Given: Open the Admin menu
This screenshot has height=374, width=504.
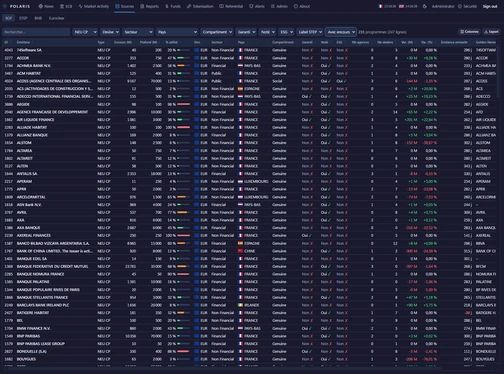Looking at the screenshot, I should [x=279, y=6].
